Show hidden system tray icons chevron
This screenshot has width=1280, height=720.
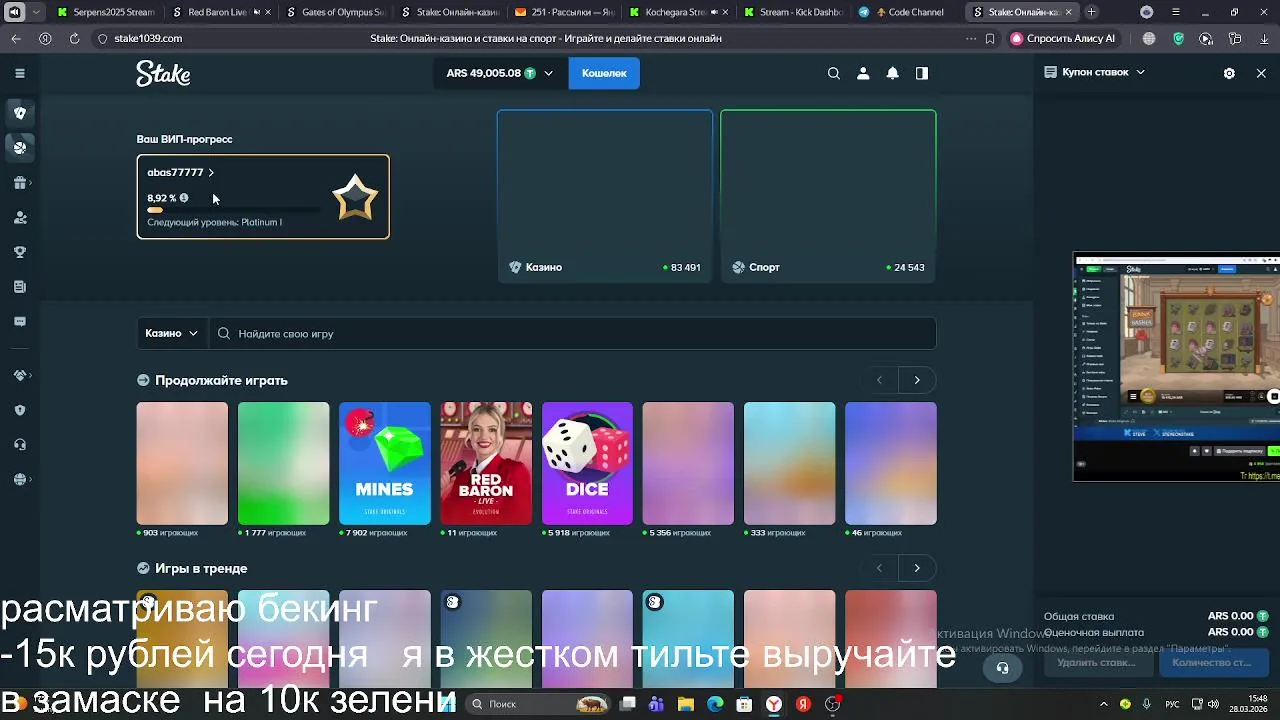click(1104, 704)
